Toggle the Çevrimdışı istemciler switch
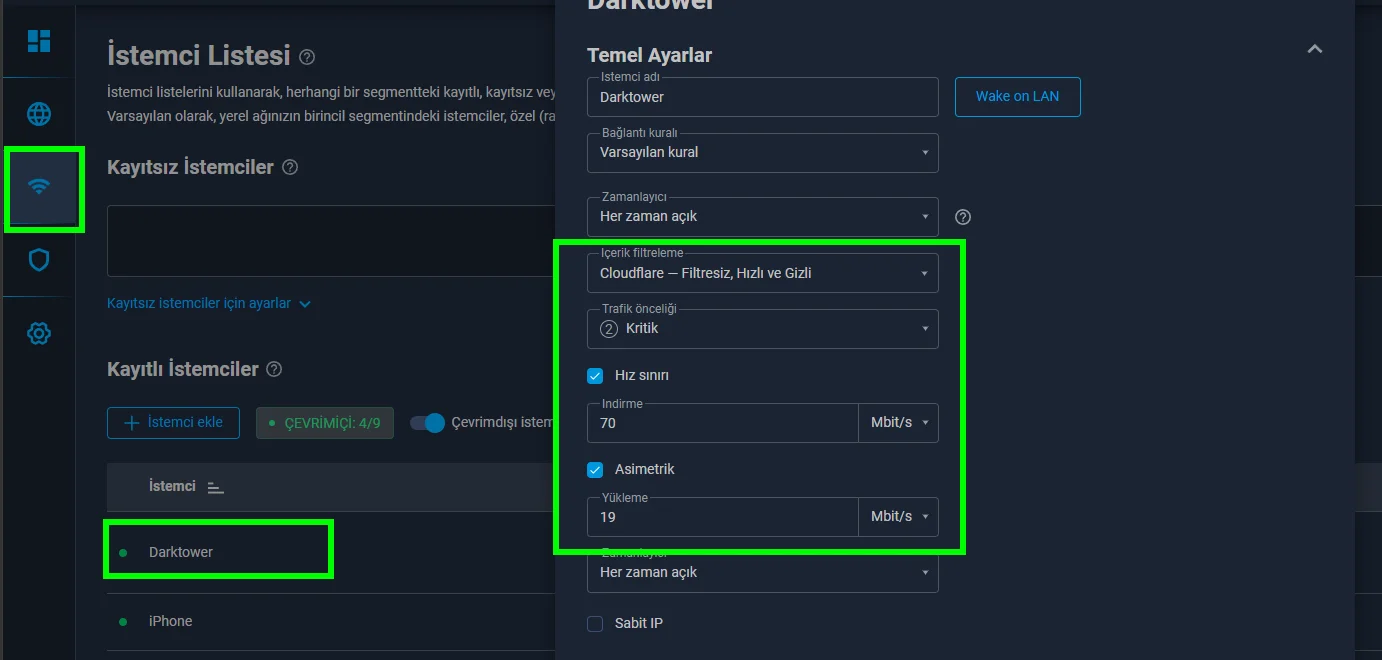Viewport: 1382px width, 660px height. tap(427, 423)
